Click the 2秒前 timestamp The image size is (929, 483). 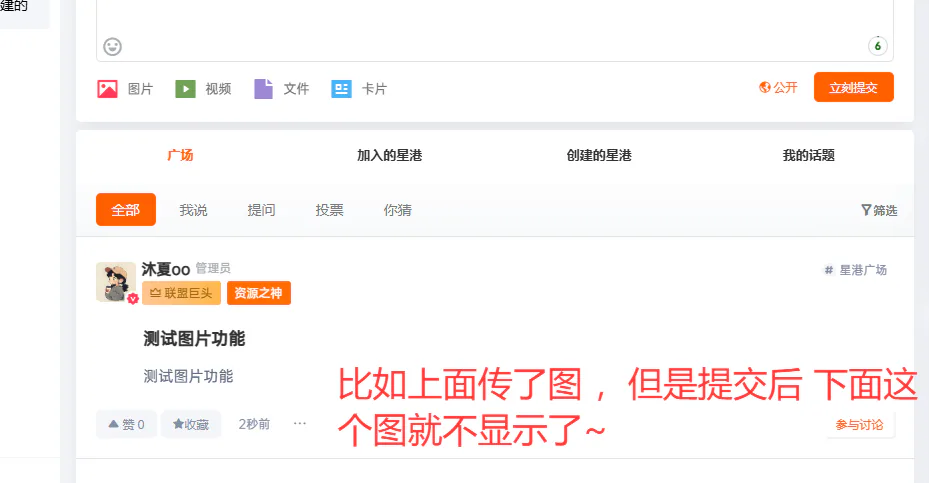254,424
